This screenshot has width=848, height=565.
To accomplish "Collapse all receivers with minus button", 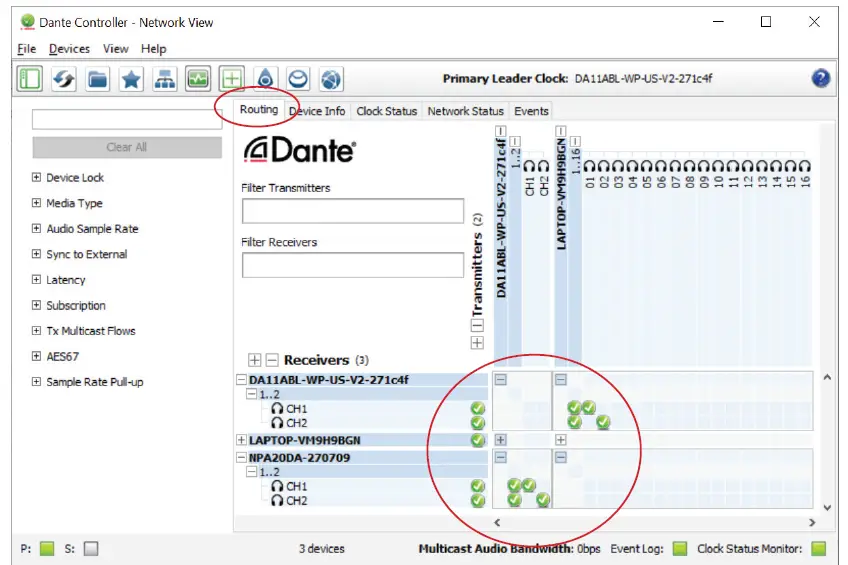I will coord(273,360).
